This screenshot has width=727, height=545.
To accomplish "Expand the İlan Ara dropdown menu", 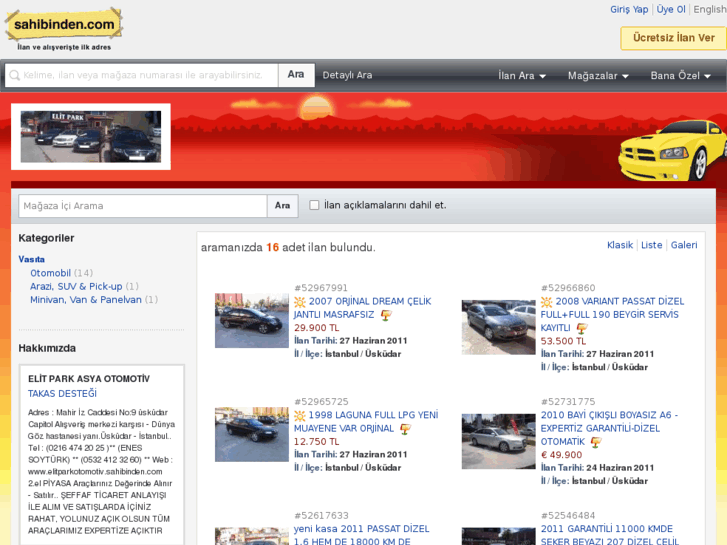I will point(522,76).
